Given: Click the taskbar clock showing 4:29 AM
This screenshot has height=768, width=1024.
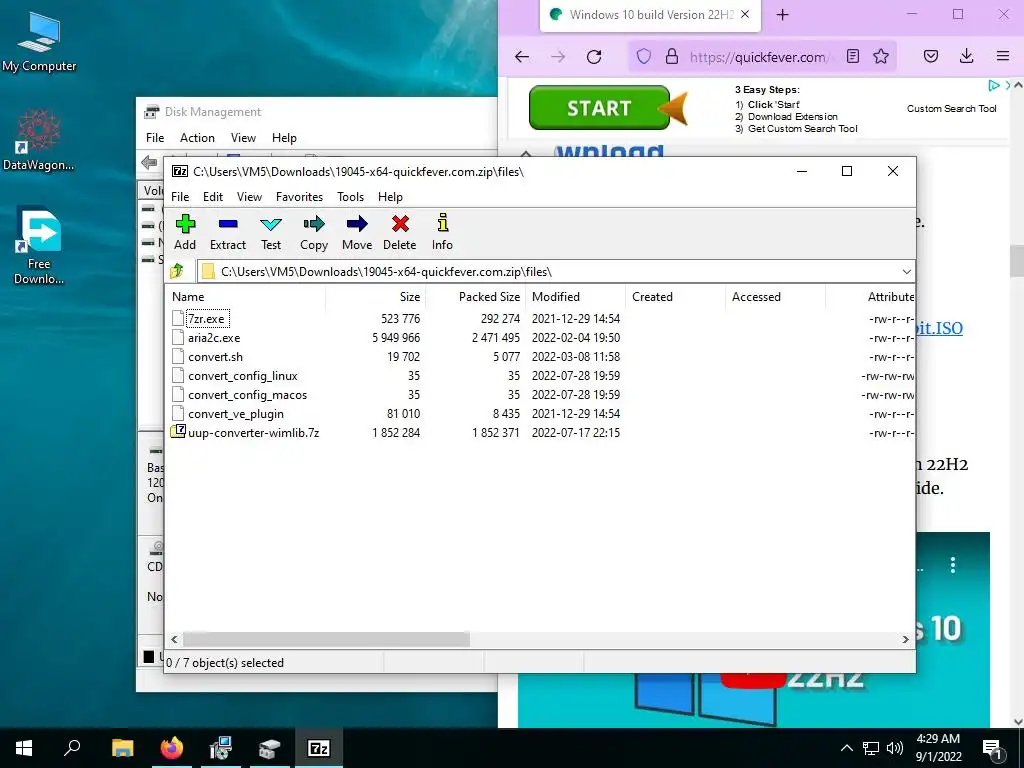Looking at the screenshot, I should point(938,748).
